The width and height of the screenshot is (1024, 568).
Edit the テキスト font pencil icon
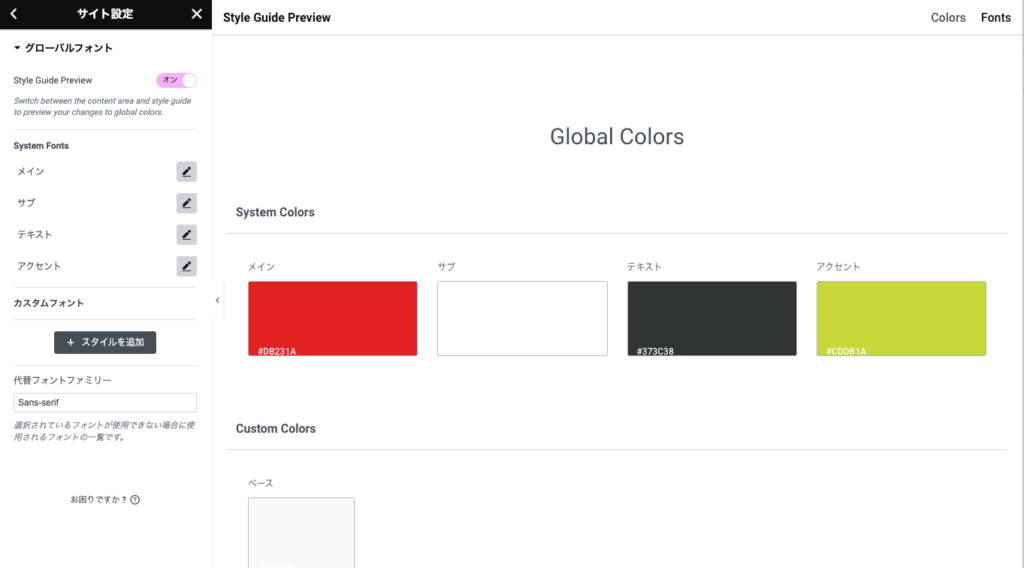coord(186,235)
